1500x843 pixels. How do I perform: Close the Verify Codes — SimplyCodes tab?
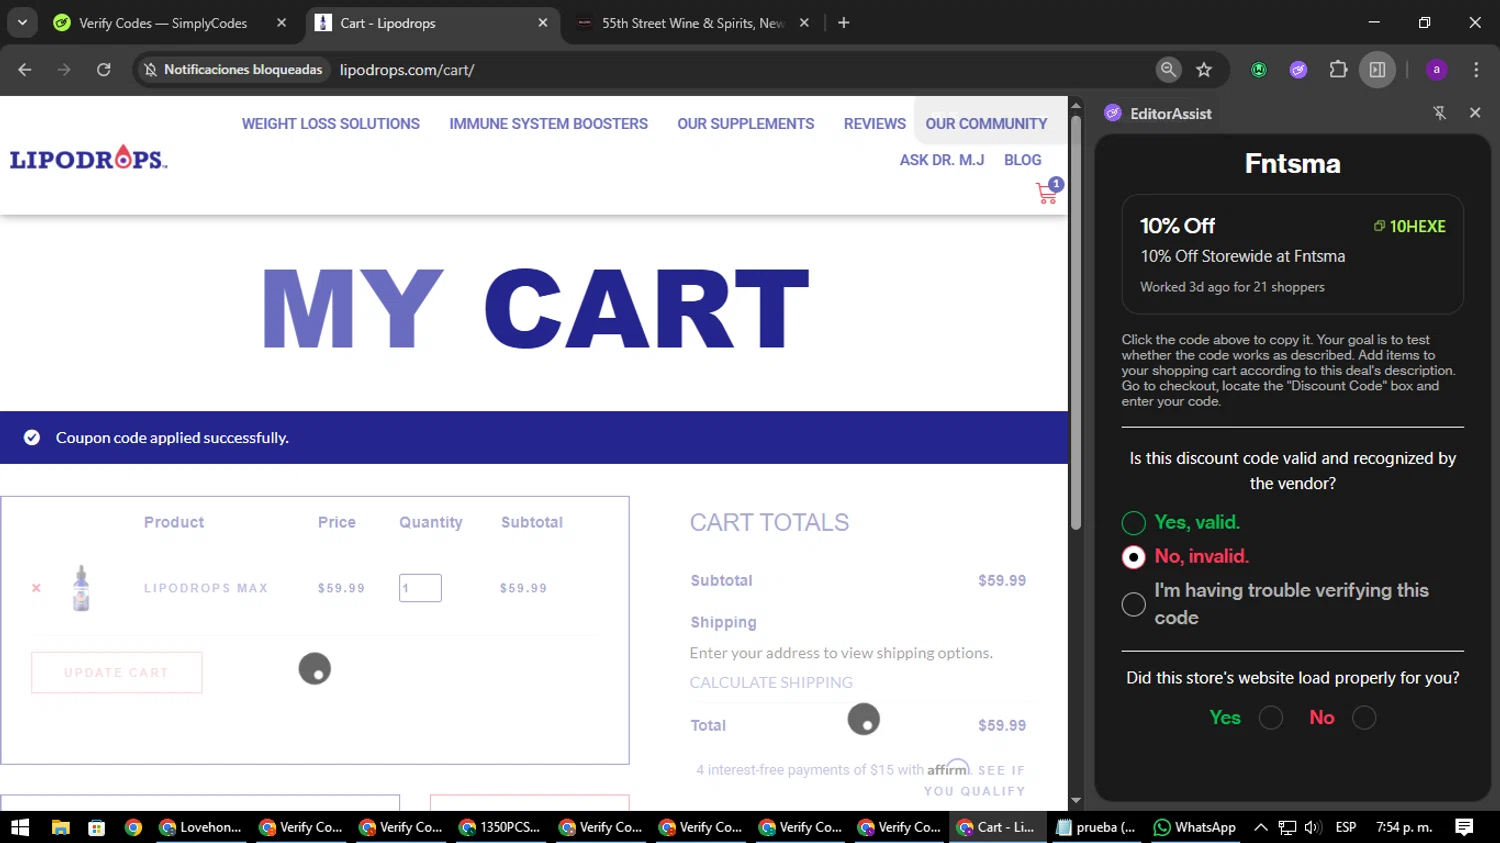281,23
